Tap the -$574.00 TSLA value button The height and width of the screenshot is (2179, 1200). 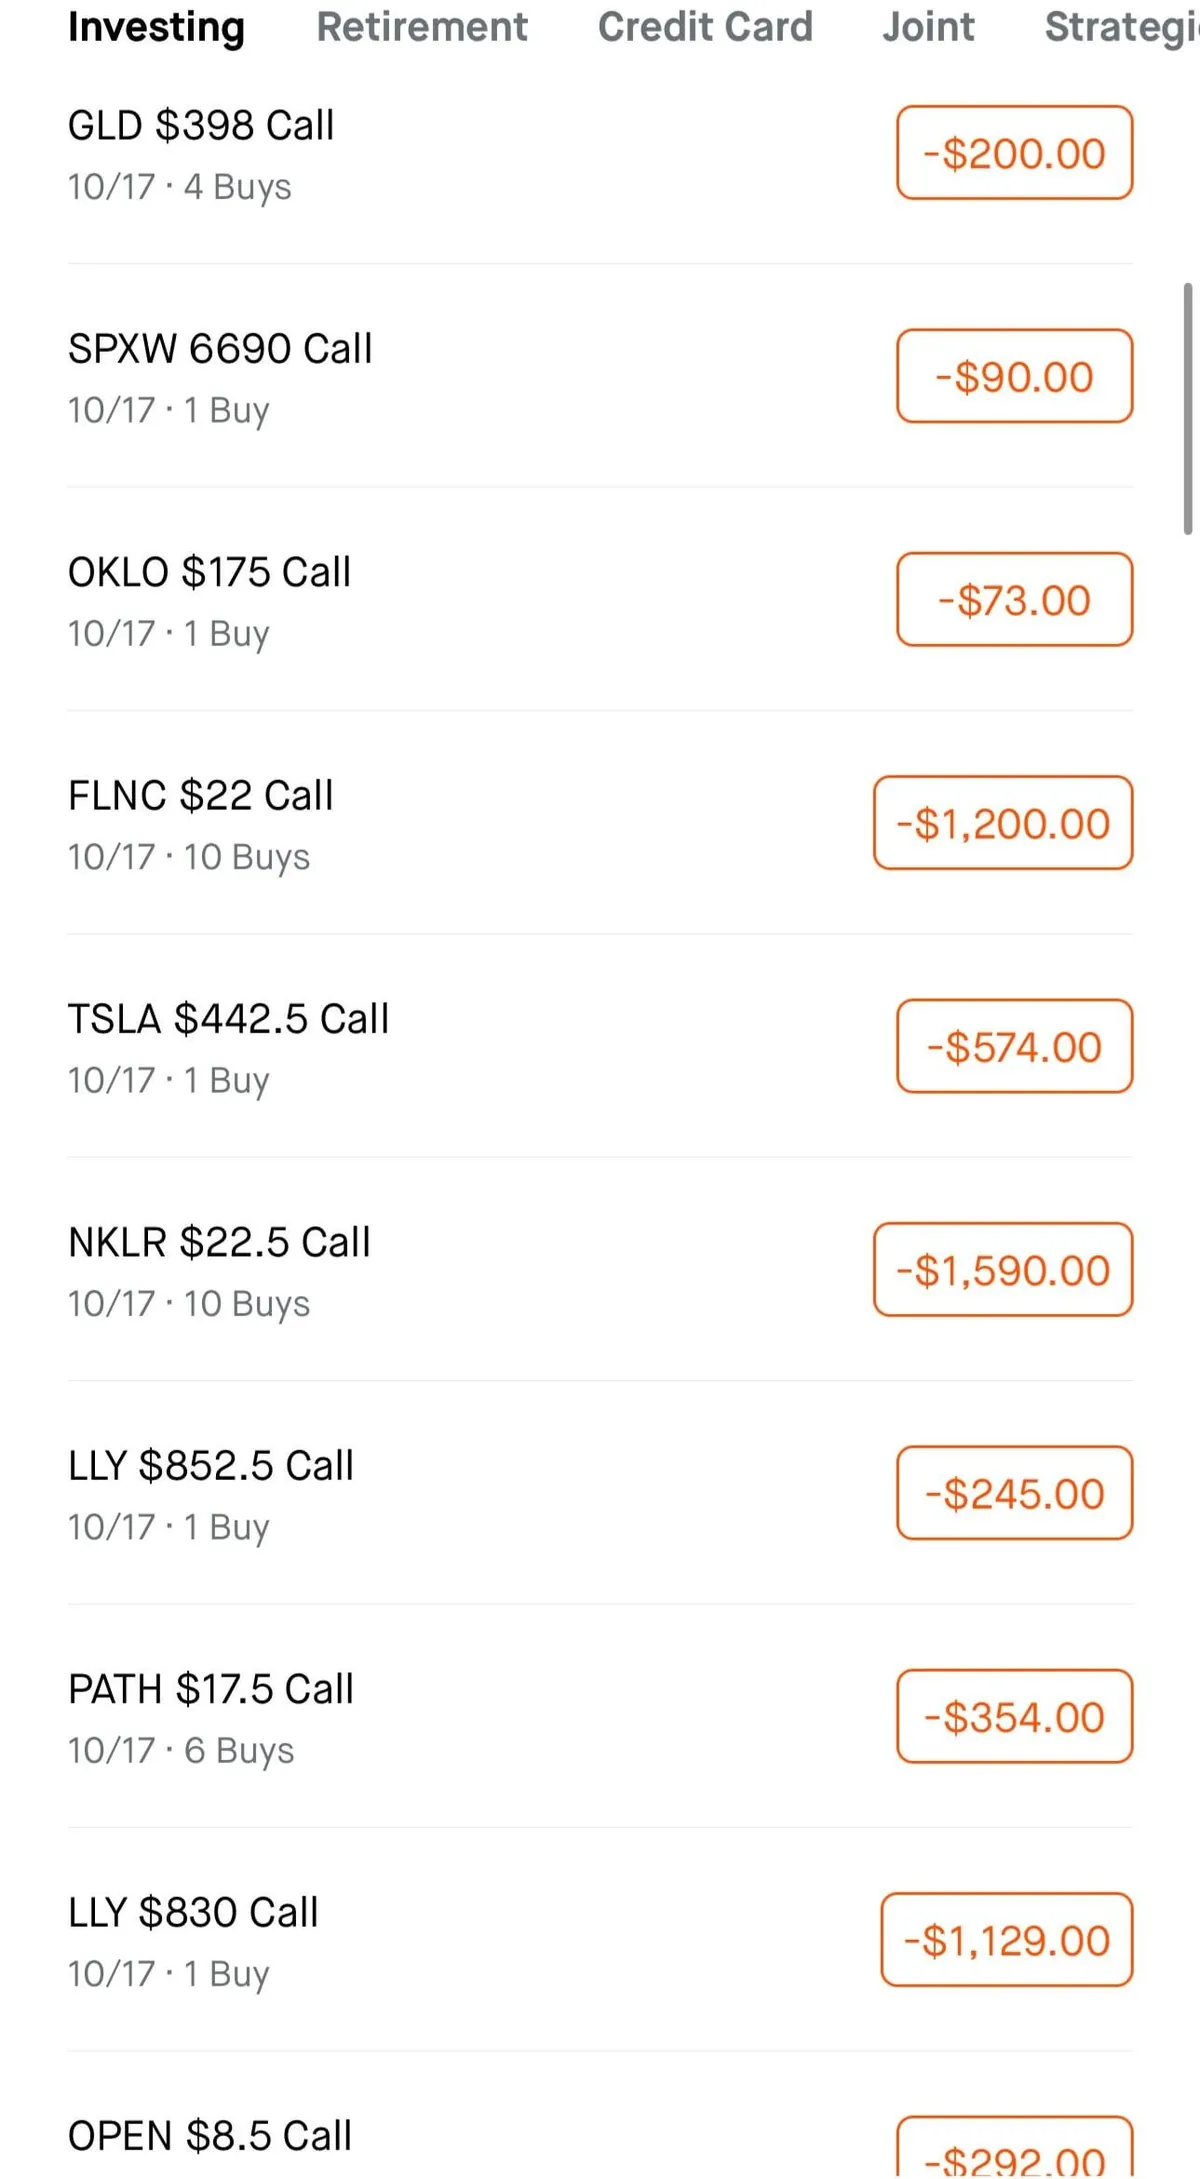point(1014,1046)
